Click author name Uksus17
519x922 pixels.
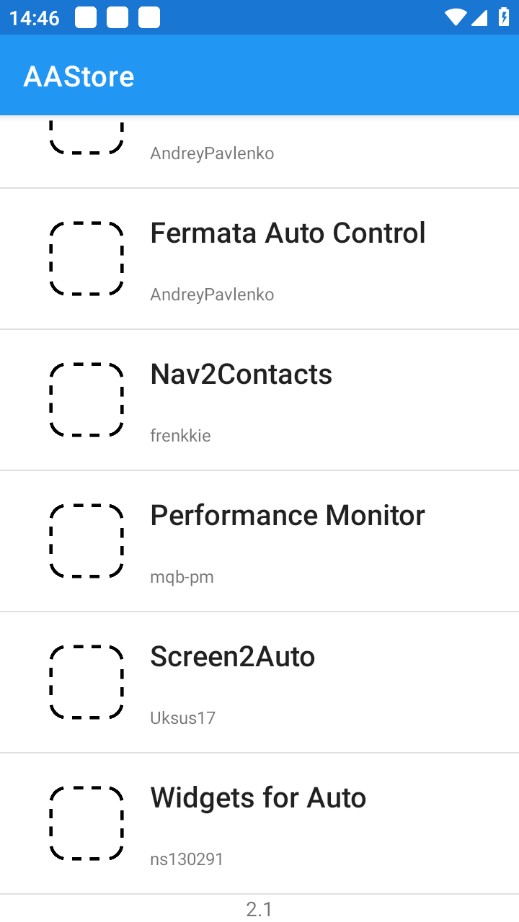(x=183, y=718)
